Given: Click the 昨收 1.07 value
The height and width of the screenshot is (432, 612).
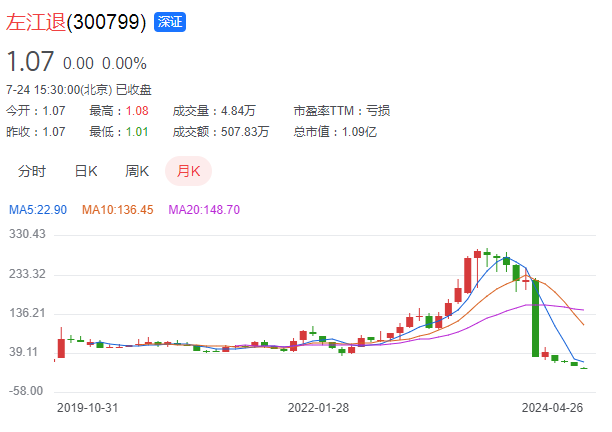Looking at the screenshot, I should coord(54,132).
